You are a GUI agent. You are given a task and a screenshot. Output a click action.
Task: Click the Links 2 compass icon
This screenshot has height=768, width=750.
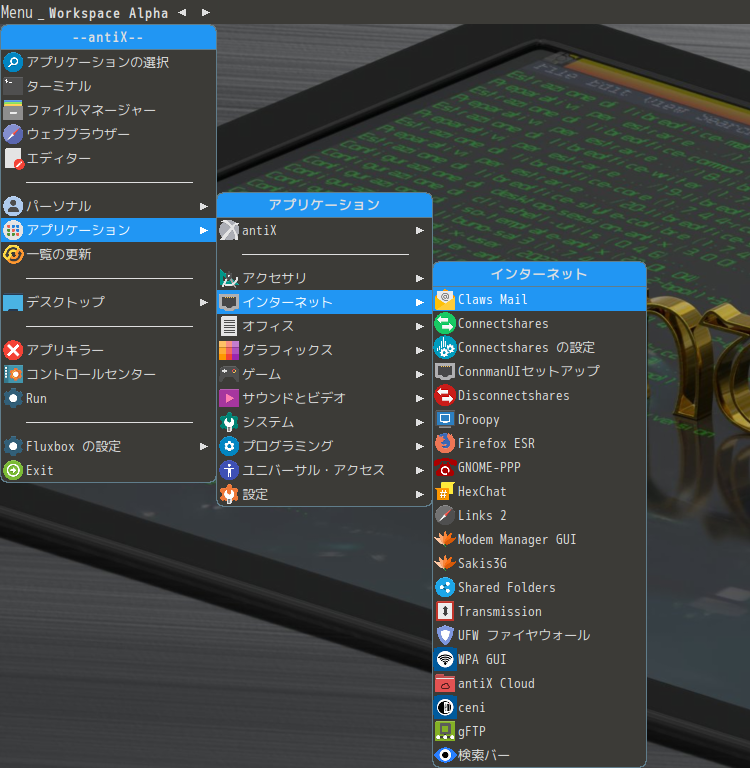pyautogui.click(x=445, y=515)
